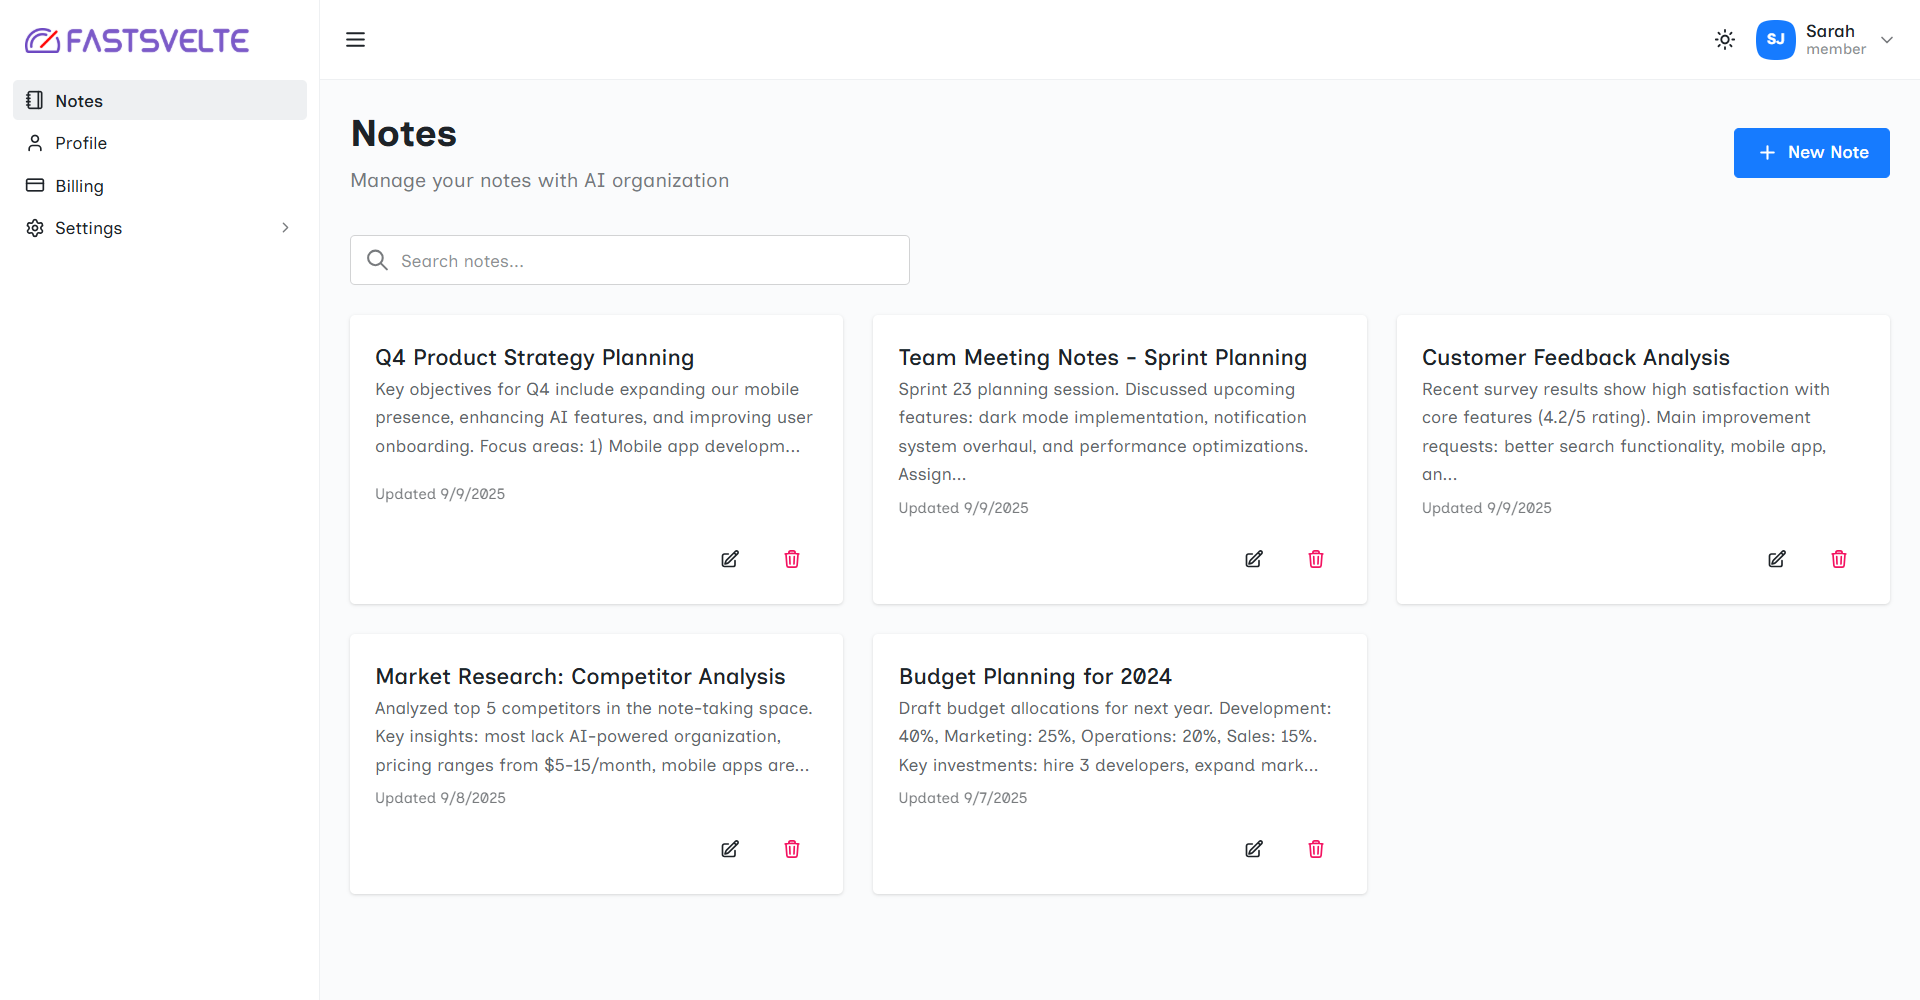Image resolution: width=1920 pixels, height=1000 pixels.
Task: Edit the Market Research Competitor Analysis note
Action: (x=730, y=849)
